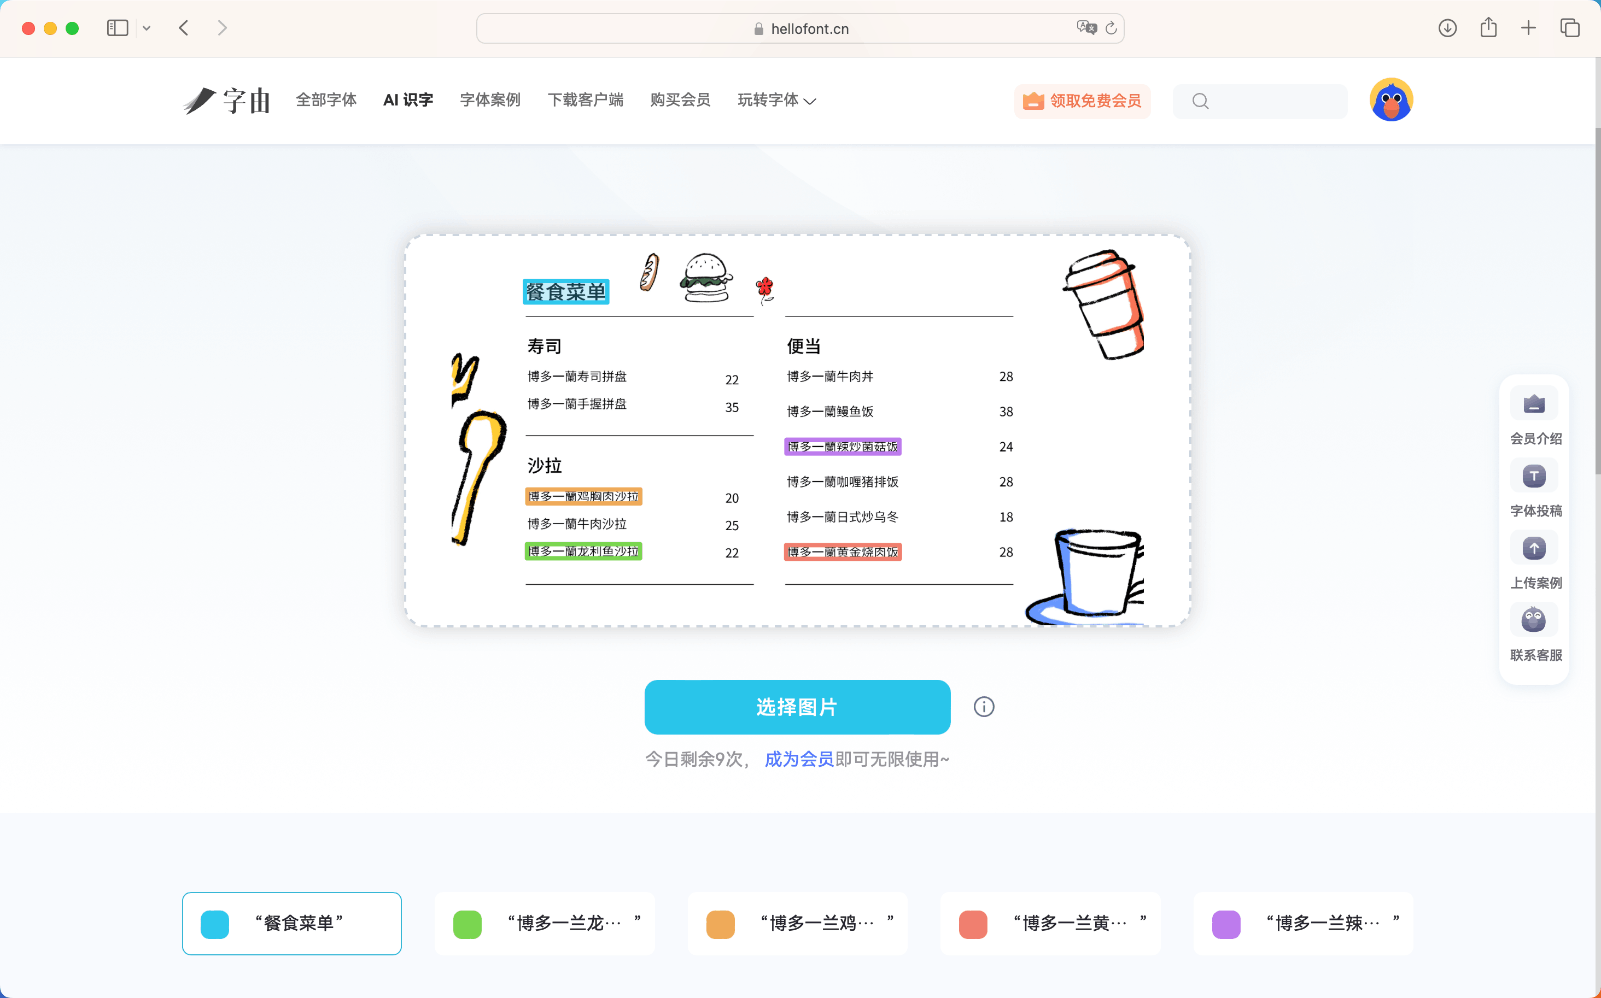Click the crown icon on 领取免费会员
1601x998 pixels.
(x=1031, y=101)
